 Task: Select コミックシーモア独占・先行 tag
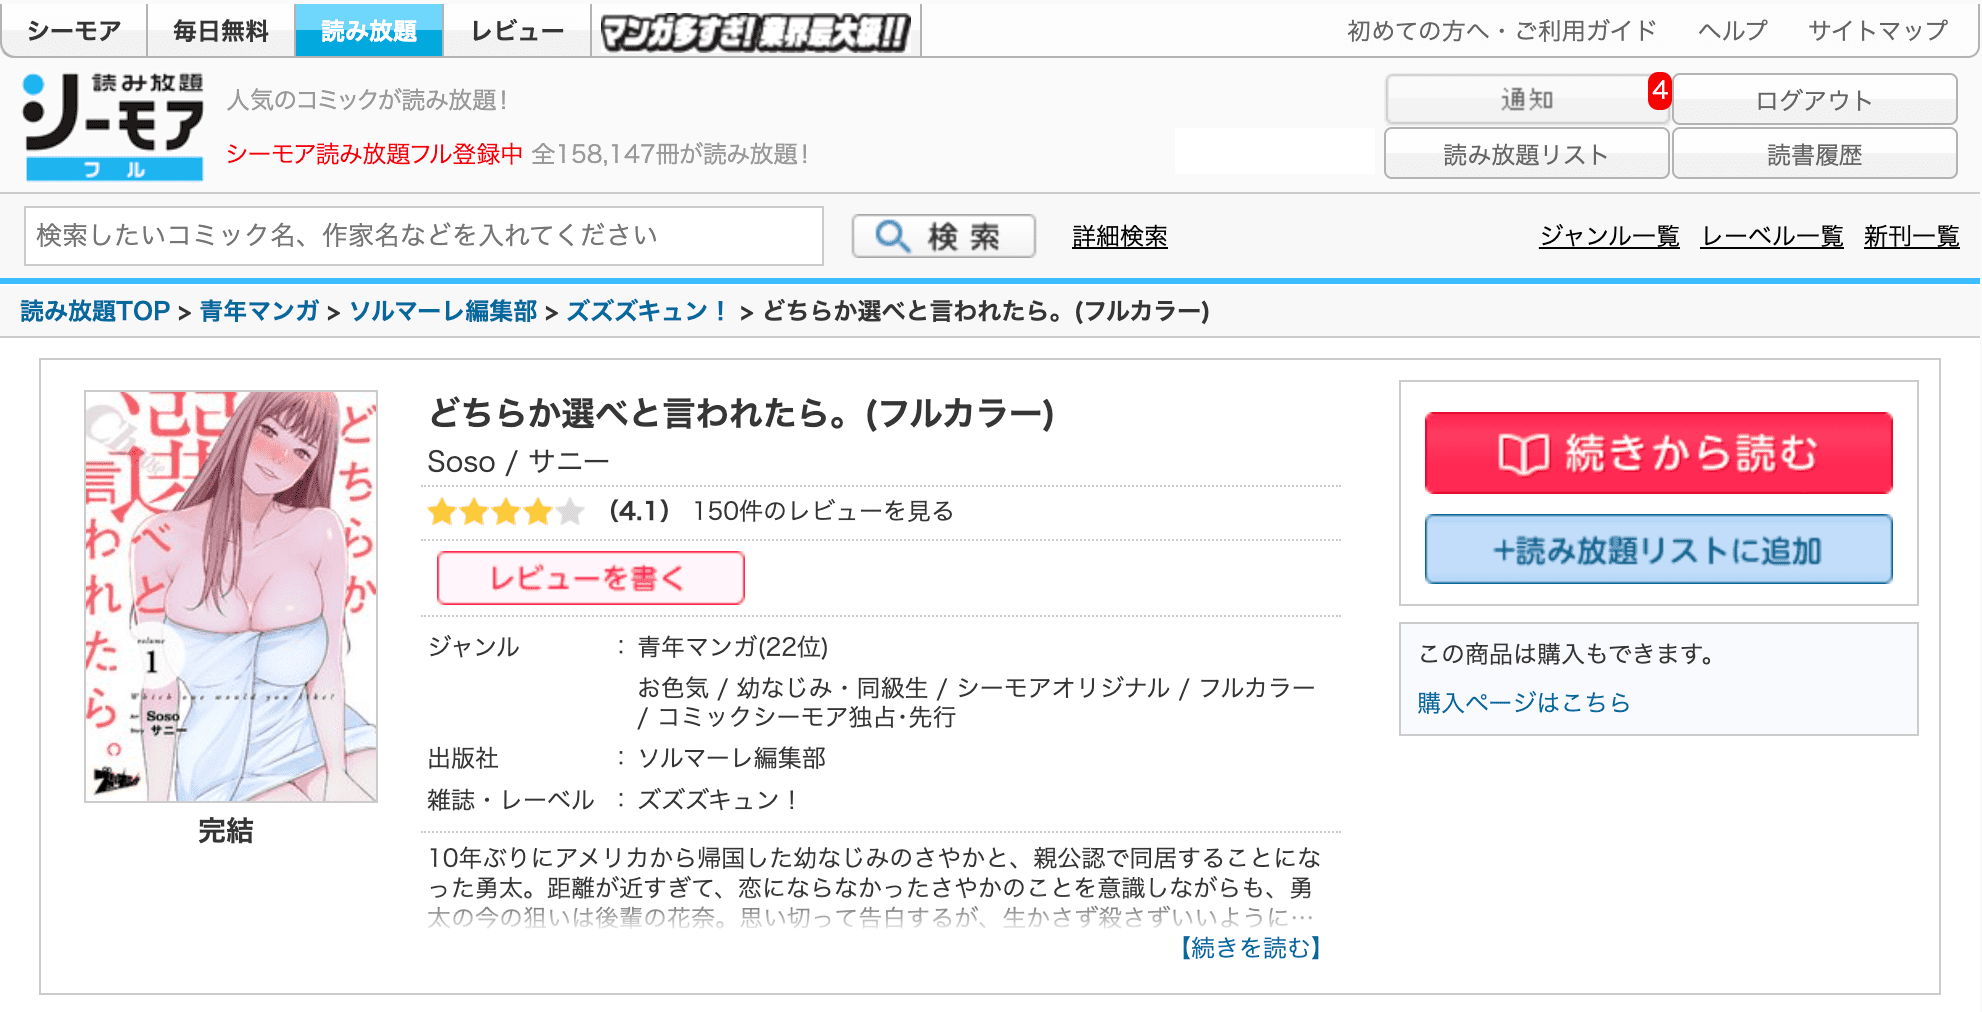[806, 717]
